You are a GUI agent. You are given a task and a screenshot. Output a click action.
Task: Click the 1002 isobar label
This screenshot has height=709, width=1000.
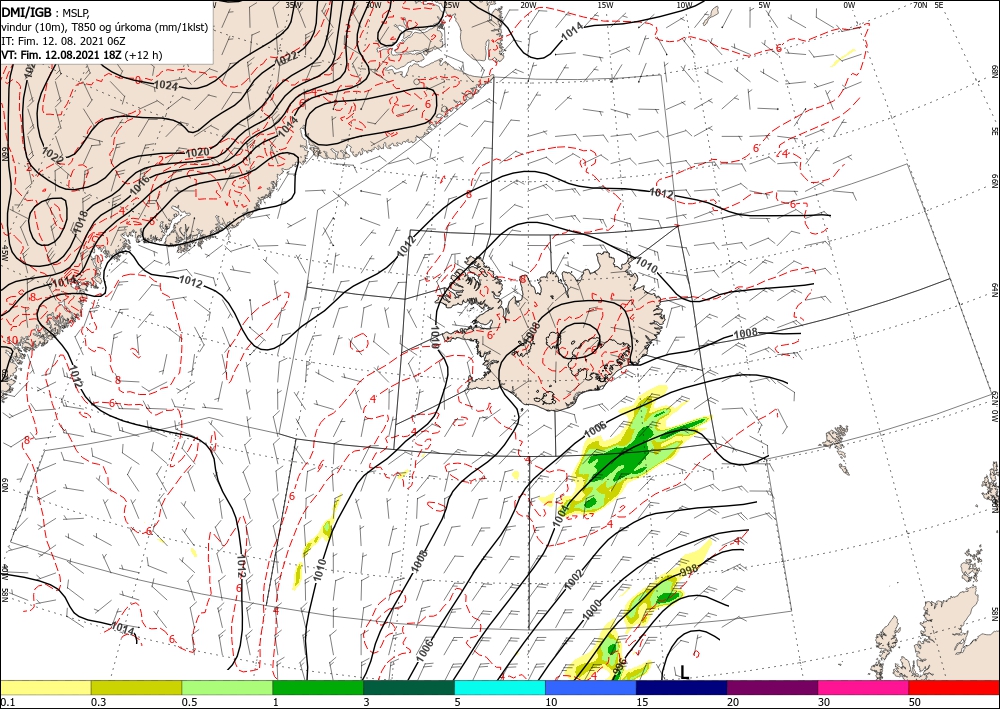(x=574, y=578)
